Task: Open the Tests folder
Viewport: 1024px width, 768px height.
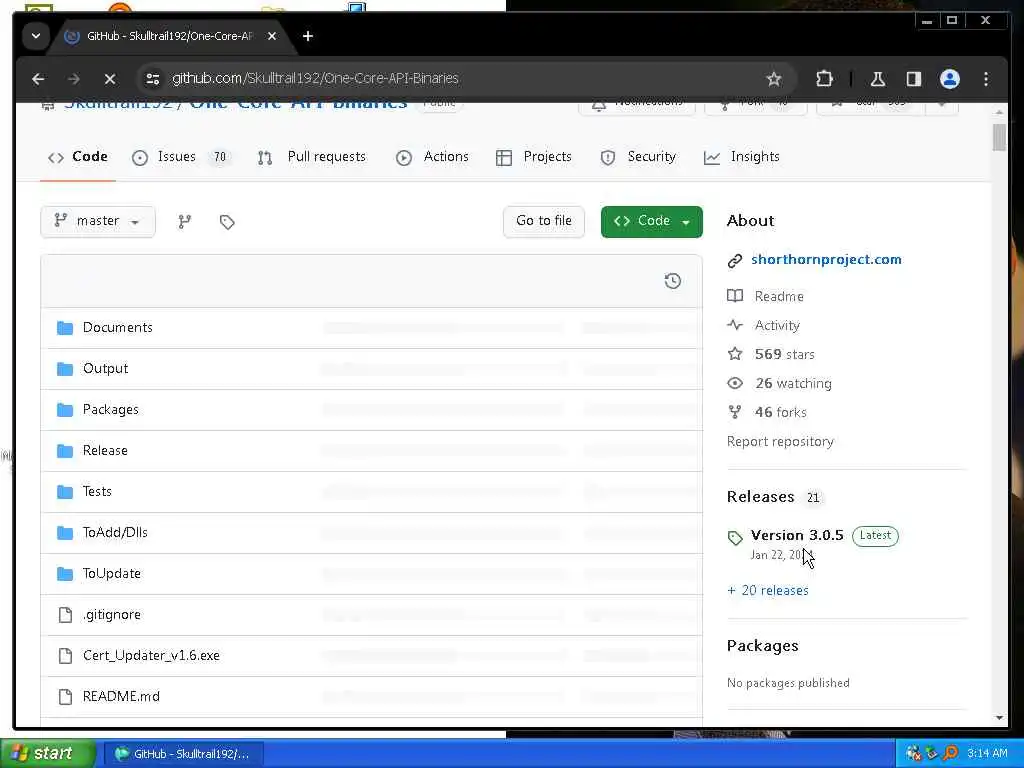Action: (97, 492)
